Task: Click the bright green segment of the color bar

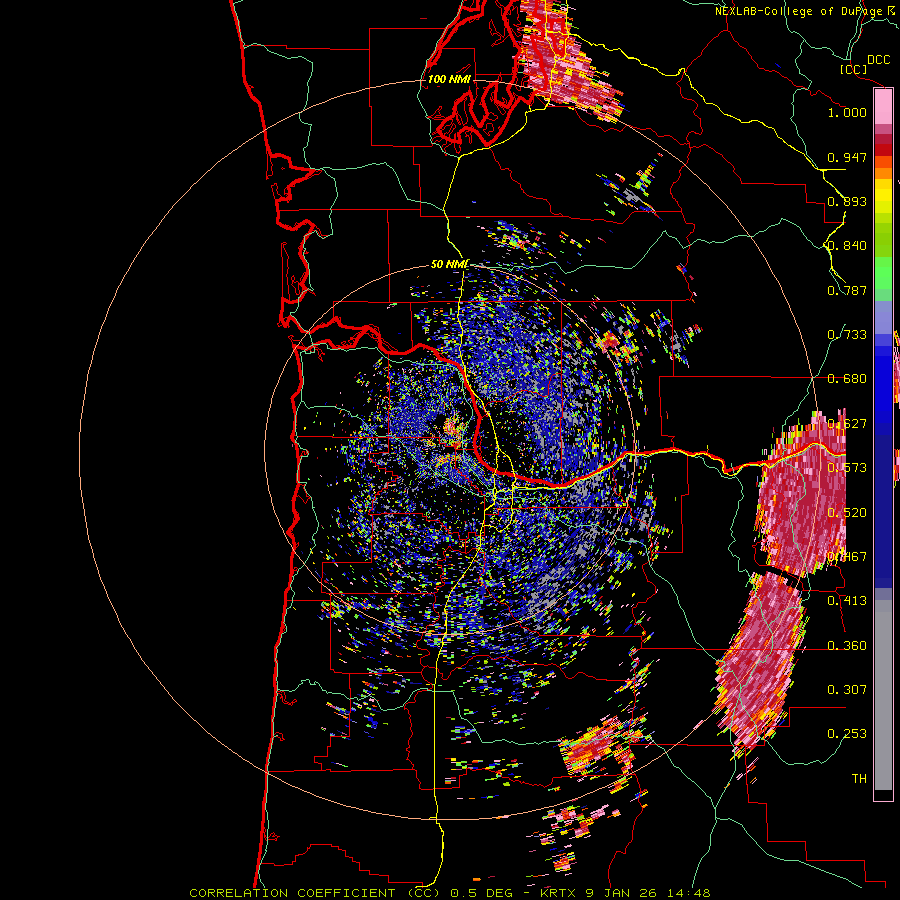Action: pyautogui.click(x=883, y=273)
